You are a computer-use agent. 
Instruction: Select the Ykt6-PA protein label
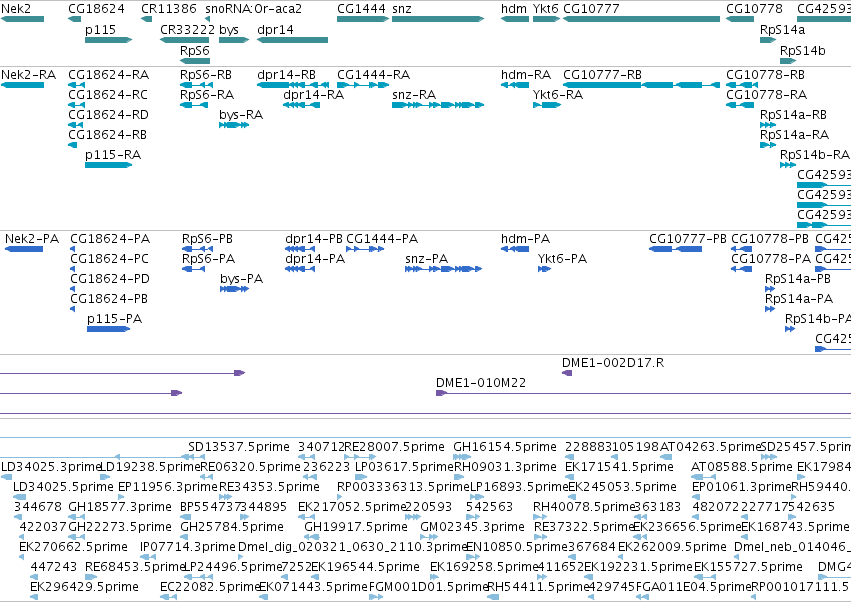[562, 258]
